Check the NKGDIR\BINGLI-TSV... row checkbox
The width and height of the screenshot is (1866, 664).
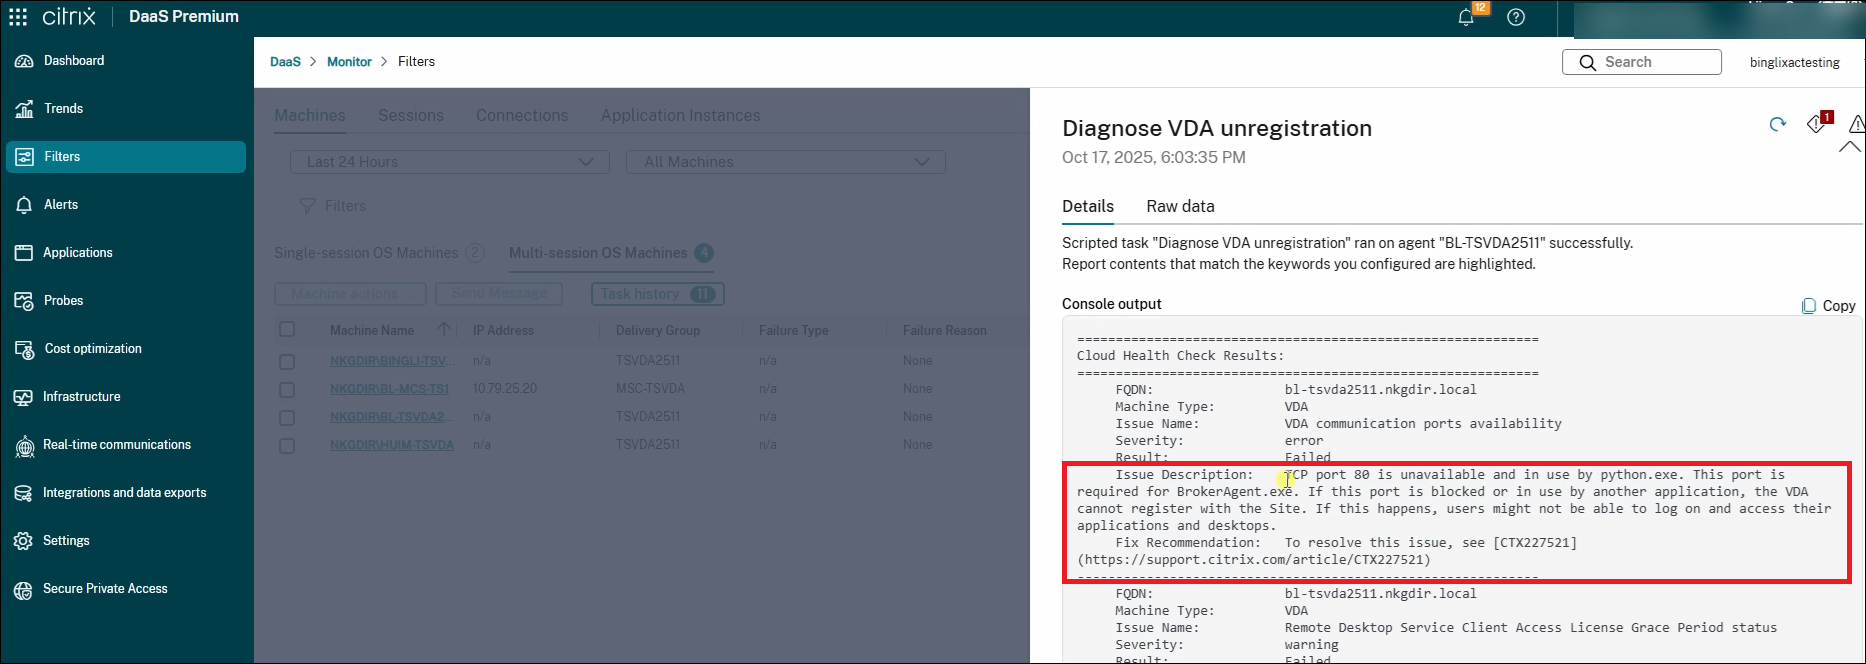(x=287, y=361)
